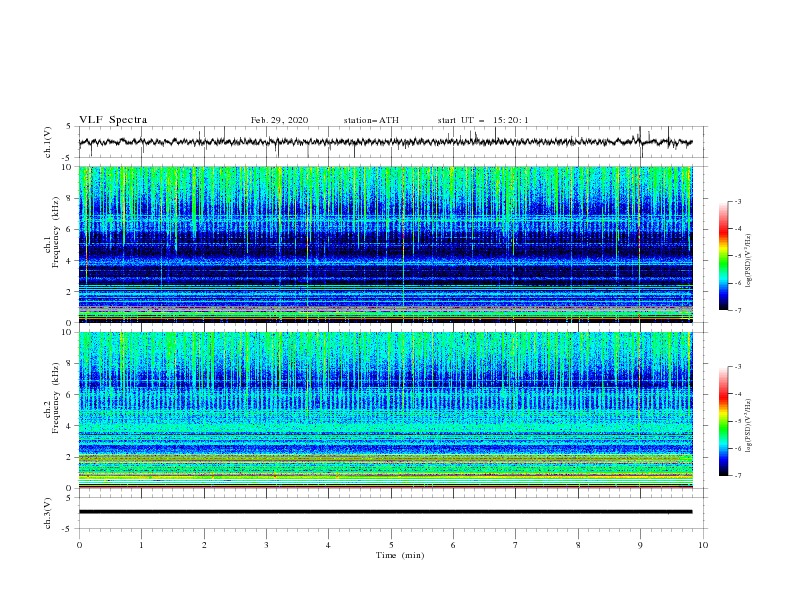
Task: Click the time axis tick label "3"
Action: pos(266,545)
